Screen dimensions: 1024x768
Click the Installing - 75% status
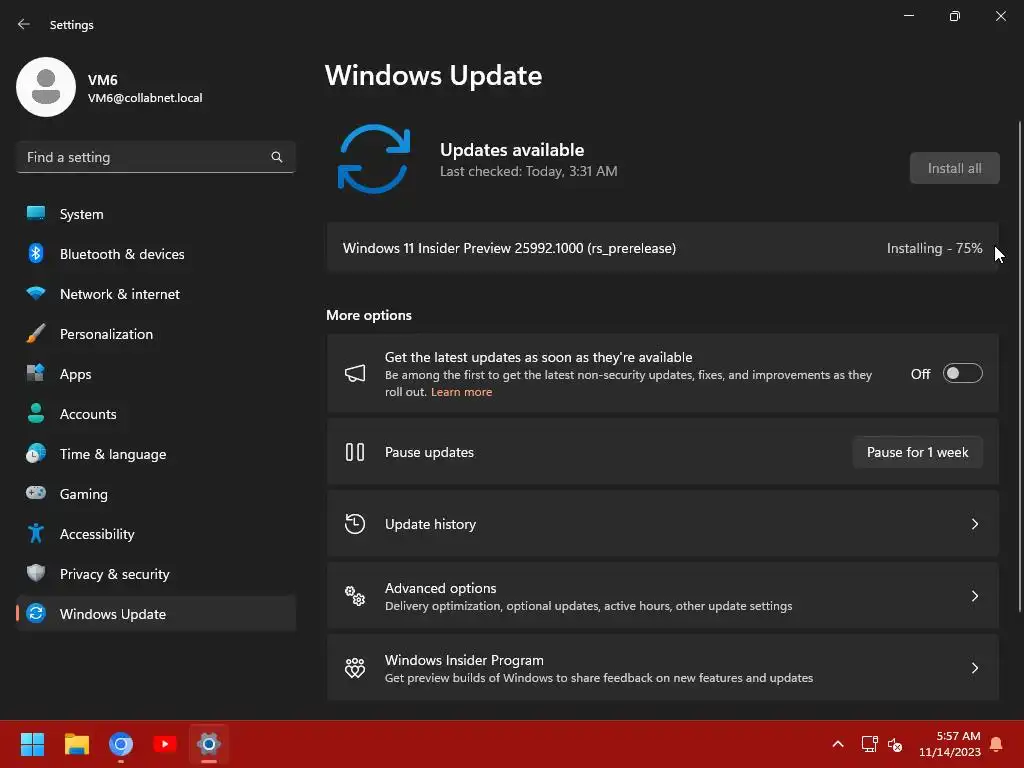click(x=935, y=248)
